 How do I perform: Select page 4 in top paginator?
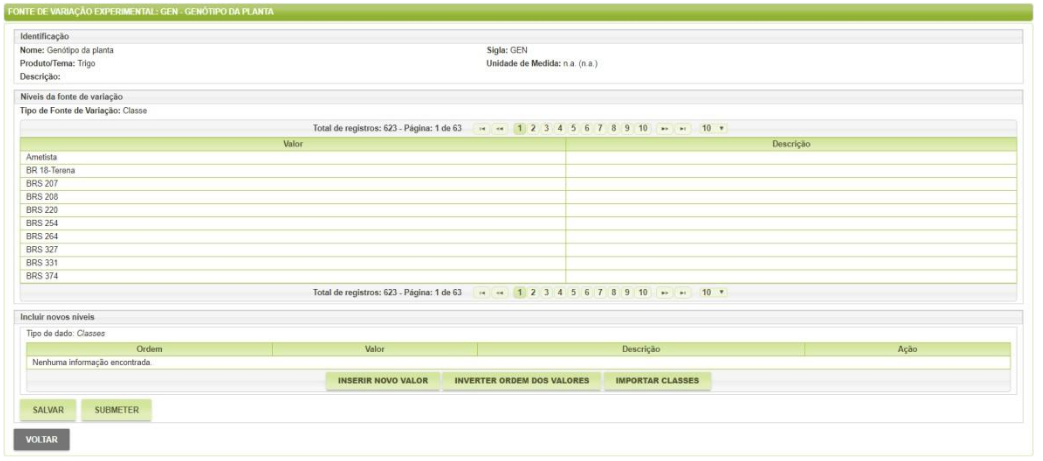coord(560,128)
